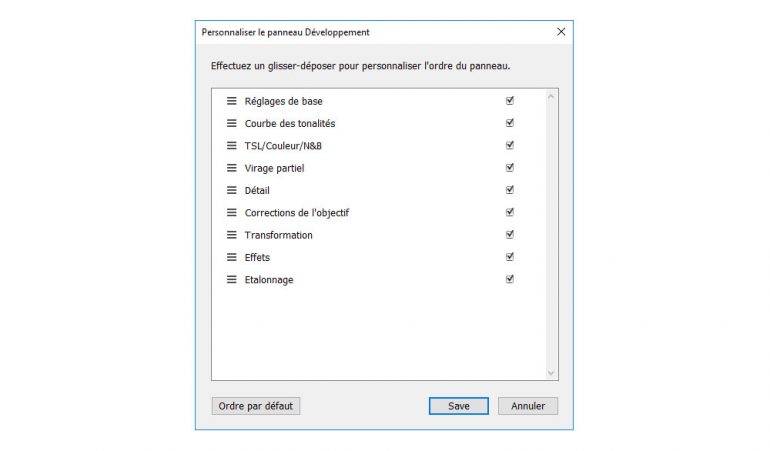This screenshot has height=451, width=770.
Task: Click the Save button
Action: (458, 406)
